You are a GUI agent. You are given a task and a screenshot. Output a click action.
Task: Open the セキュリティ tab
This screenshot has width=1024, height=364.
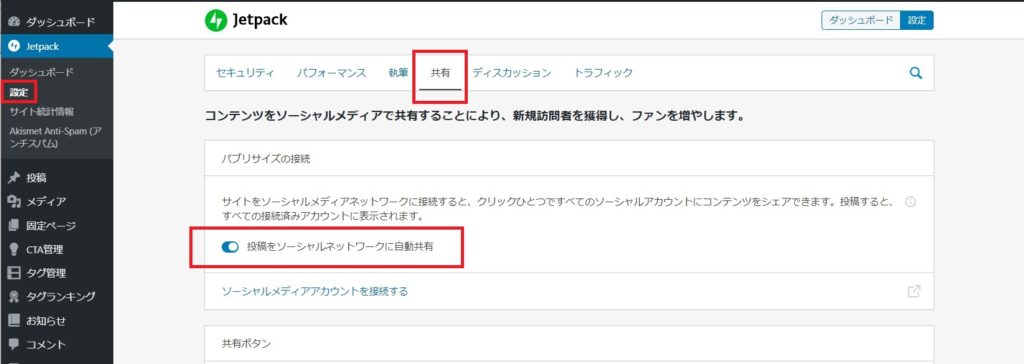pos(246,73)
